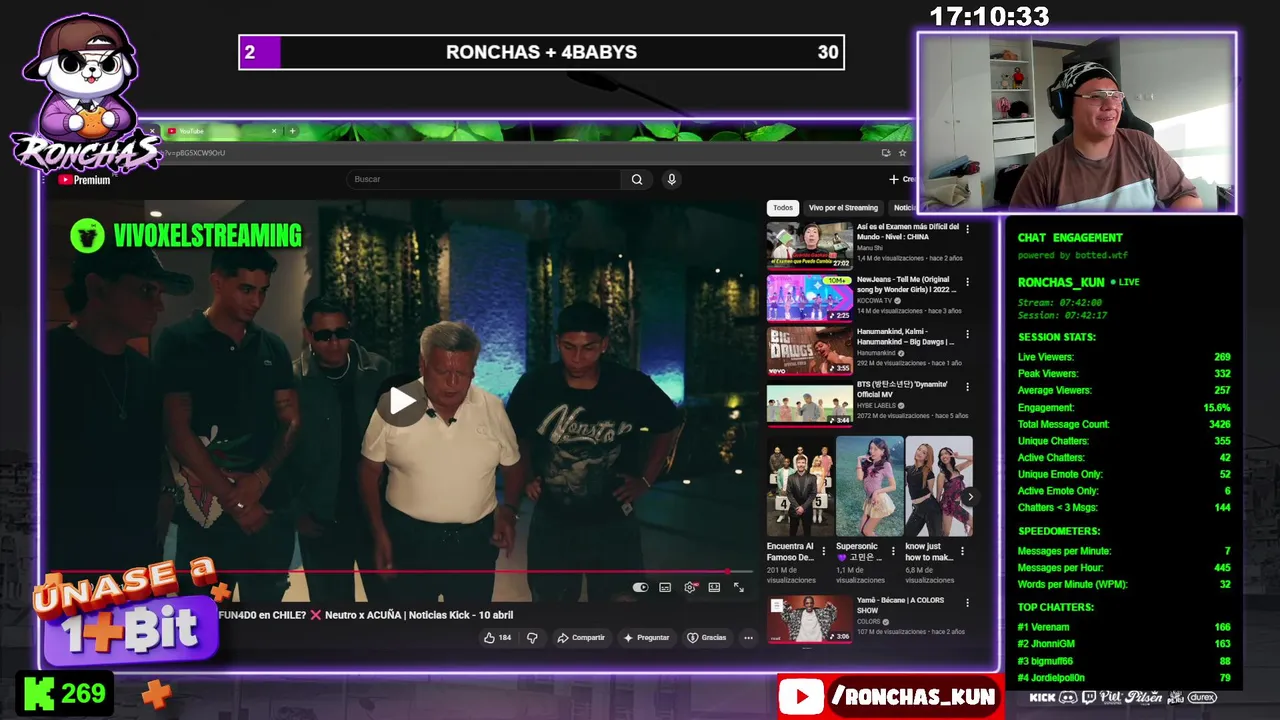
Task: Click the cast icon in address bar
Action: (x=886, y=153)
